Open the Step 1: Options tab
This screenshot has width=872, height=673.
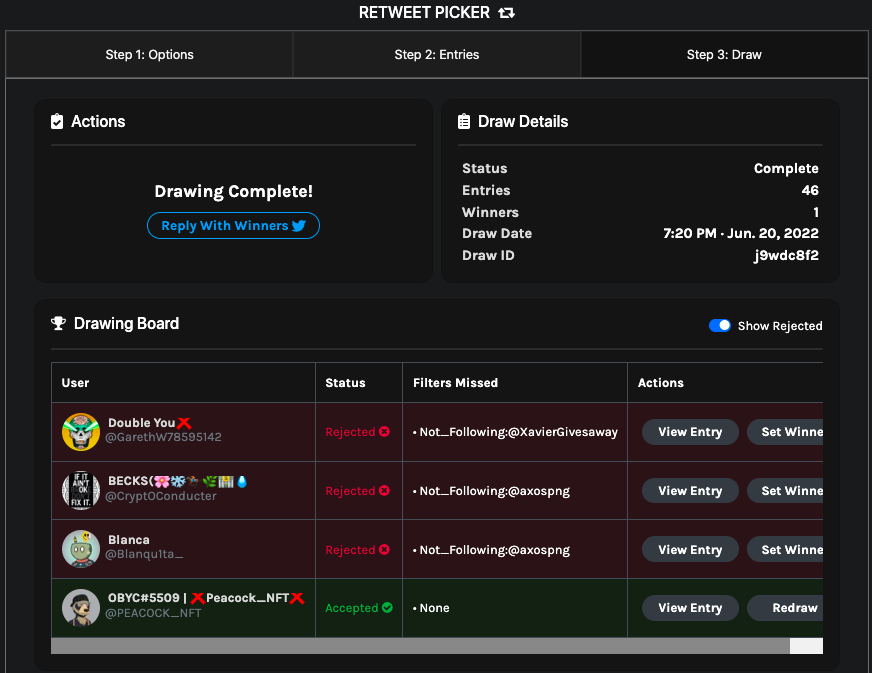[x=150, y=55]
